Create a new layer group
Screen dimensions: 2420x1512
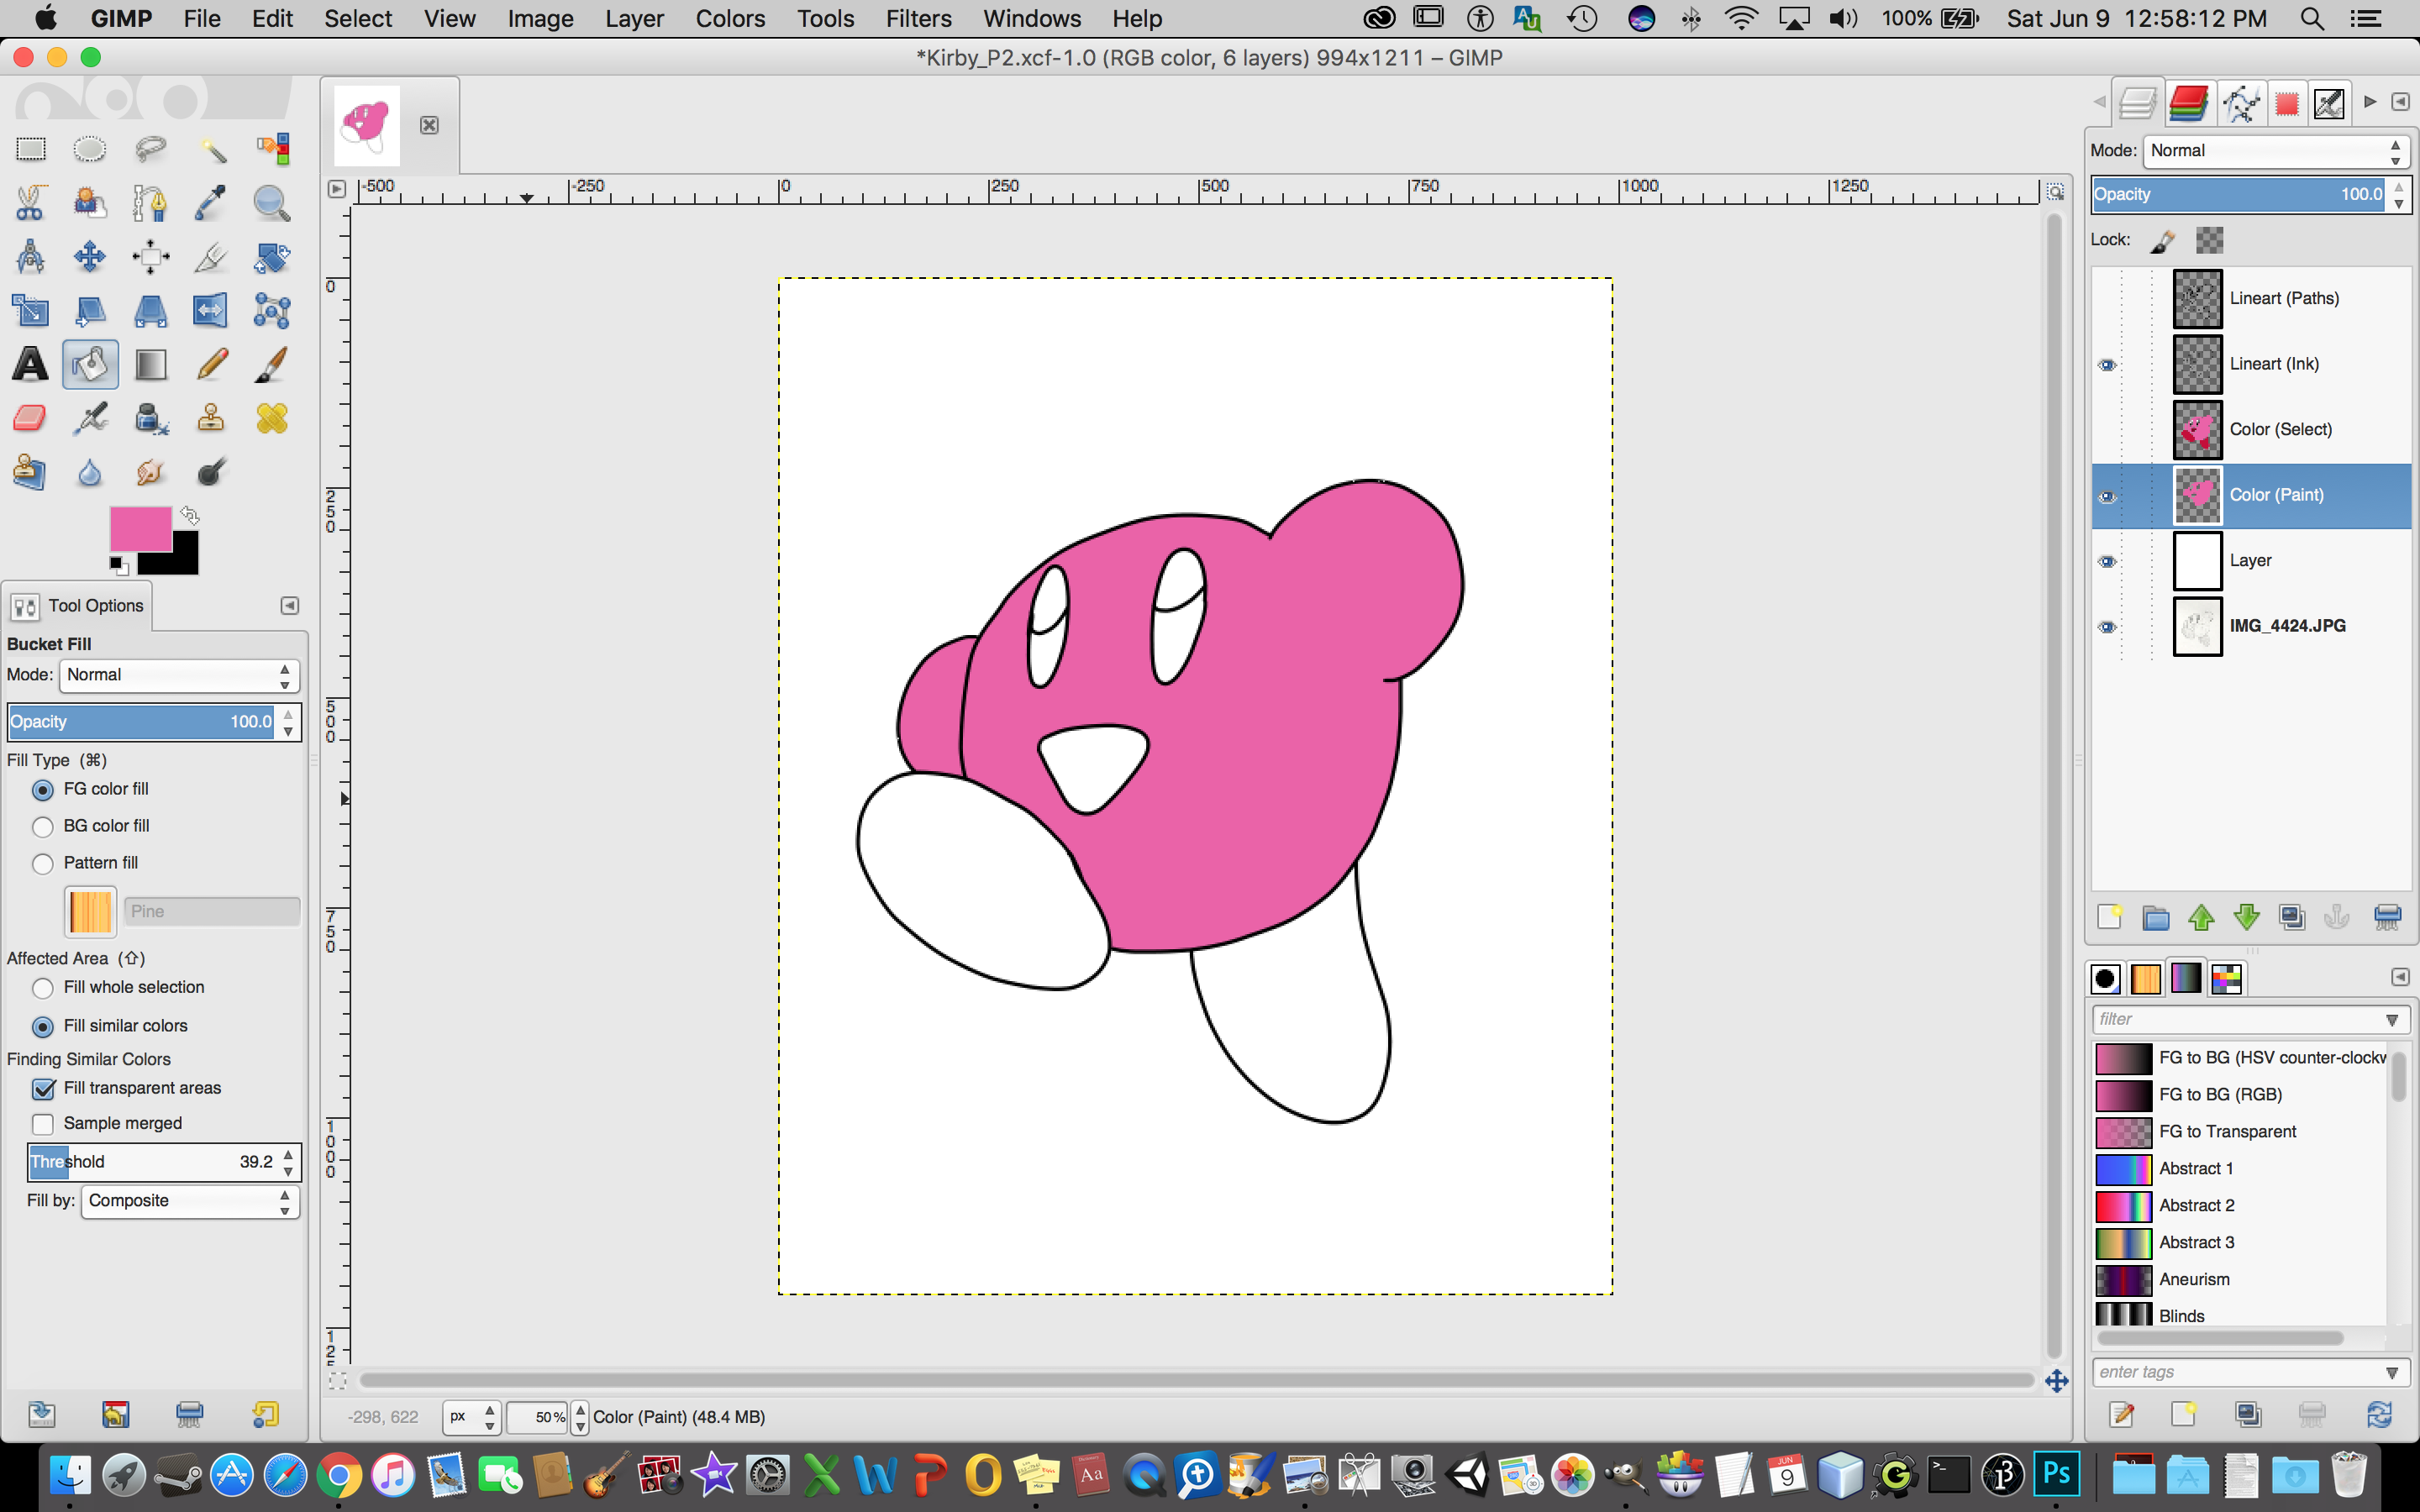(2155, 917)
